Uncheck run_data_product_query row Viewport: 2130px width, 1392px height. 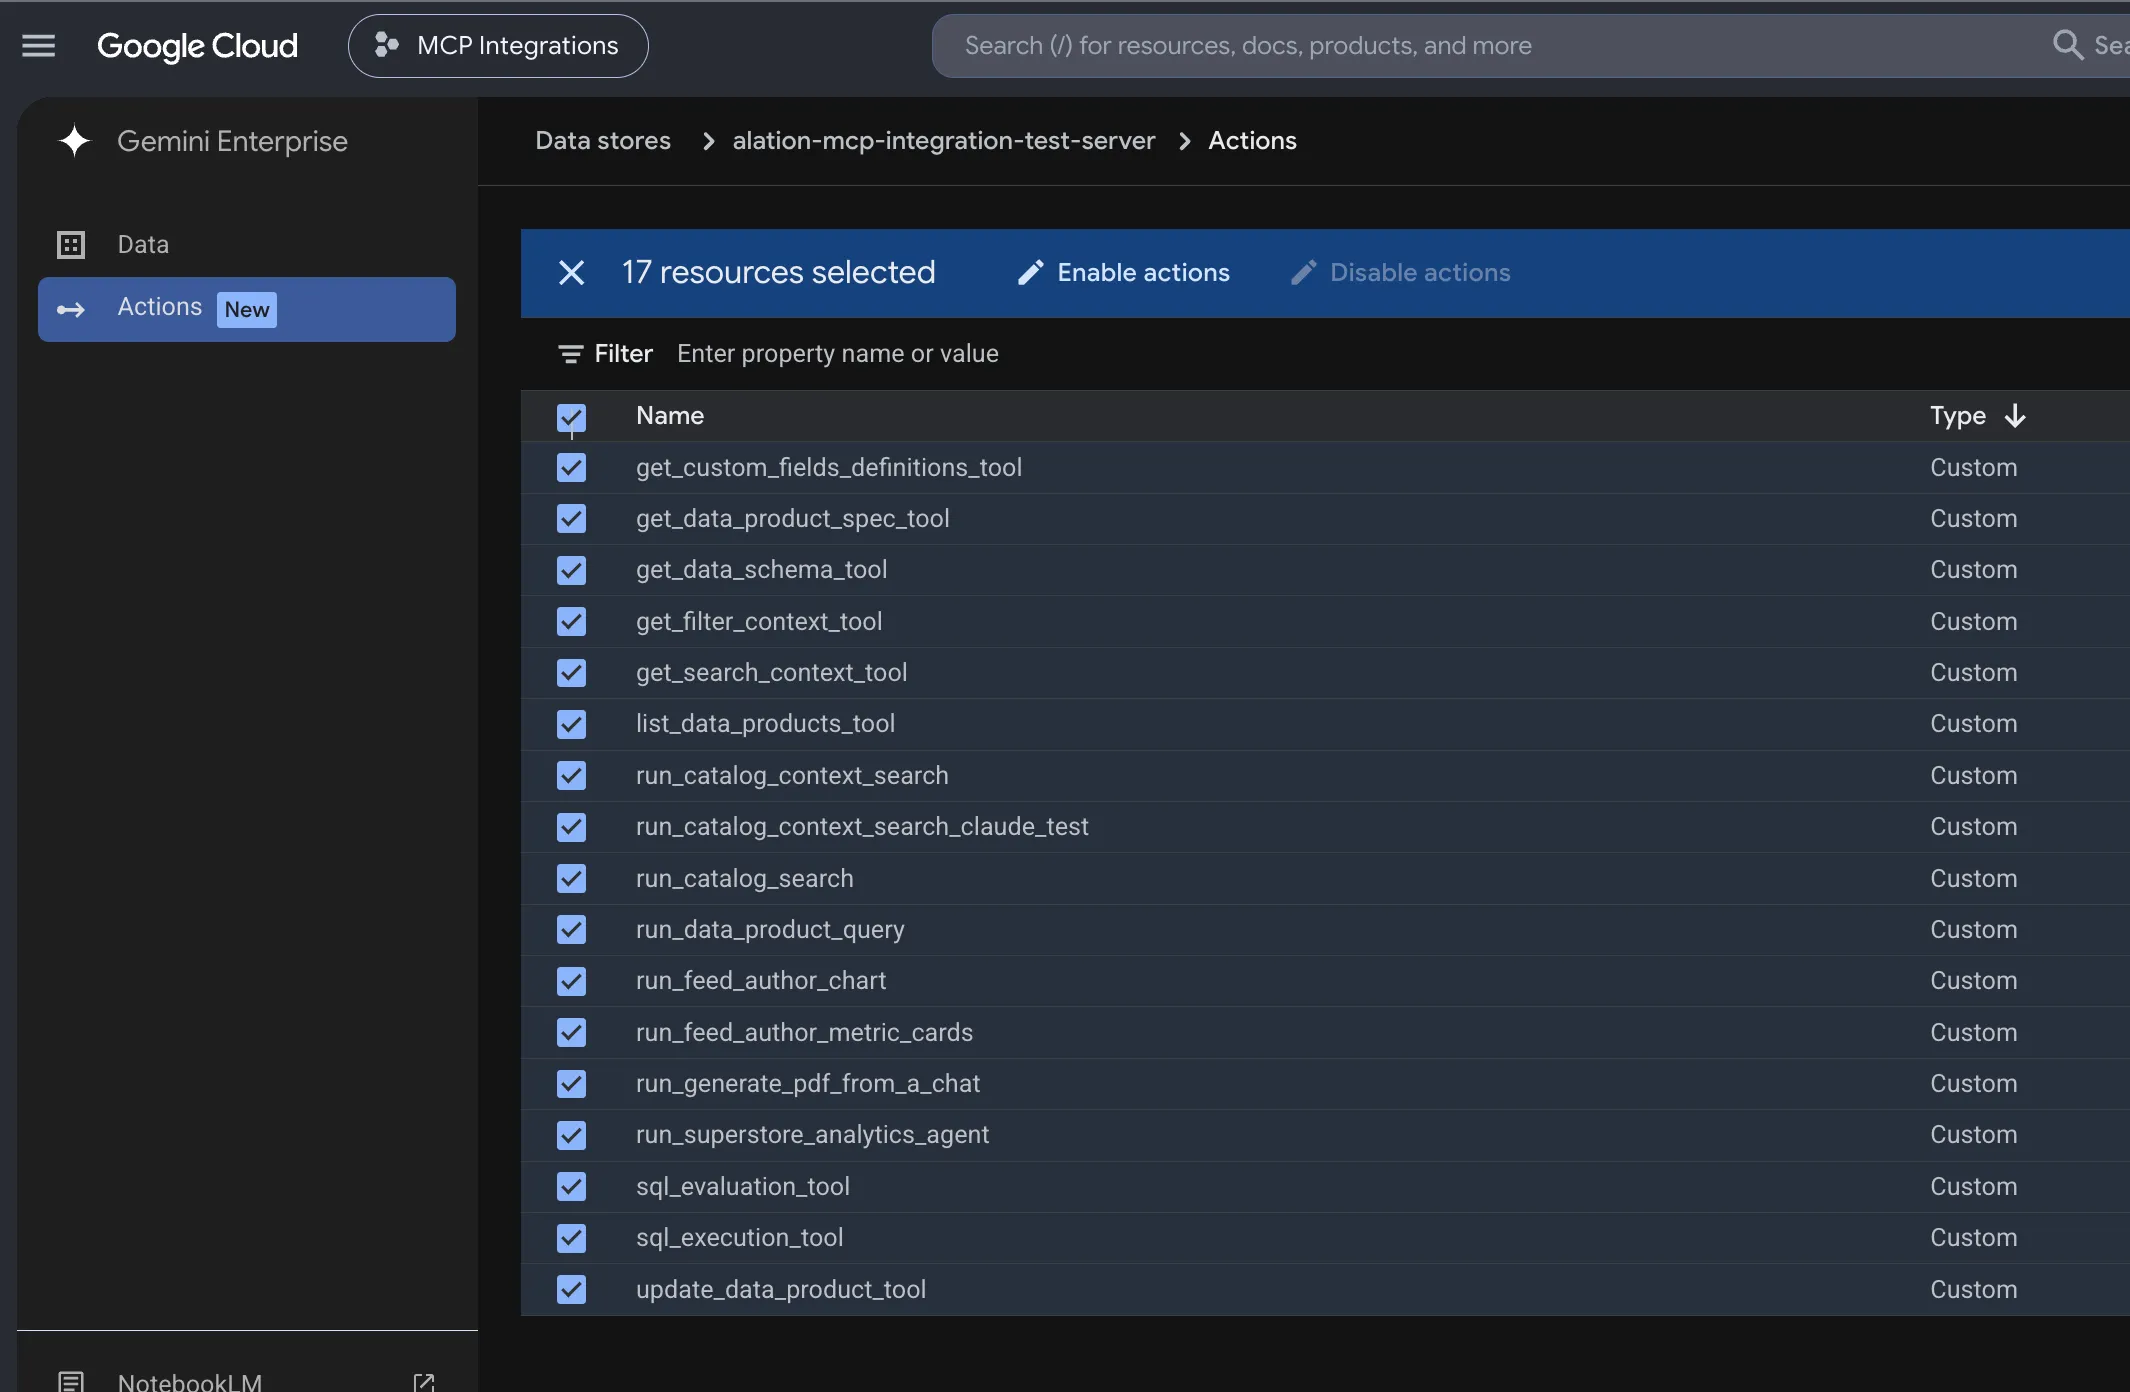(571, 930)
